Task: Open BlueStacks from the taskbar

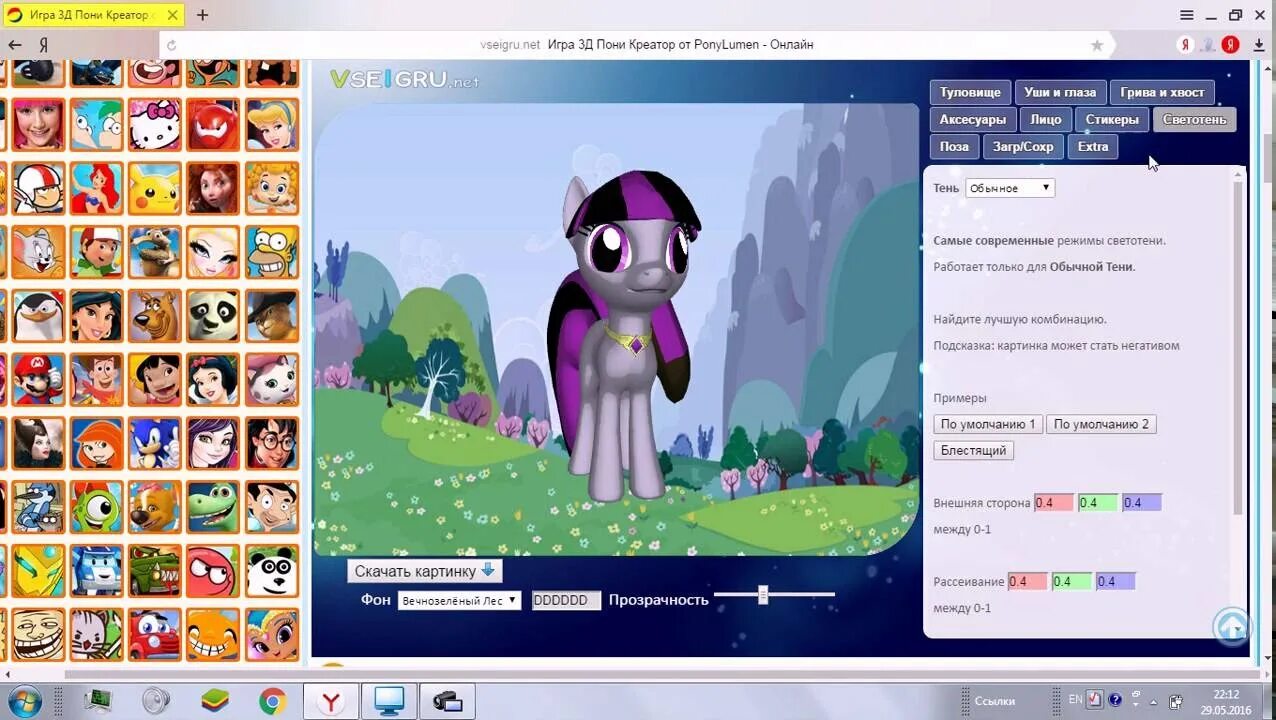Action: pyautogui.click(x=215, y=702)
